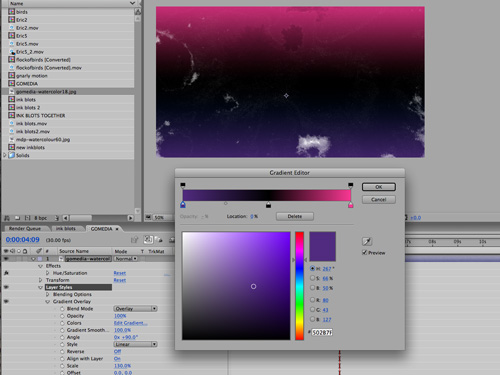Click the lock column header icon
This screenshot has height=375, width=500.
pyautogui.click(x=25, y=251)
